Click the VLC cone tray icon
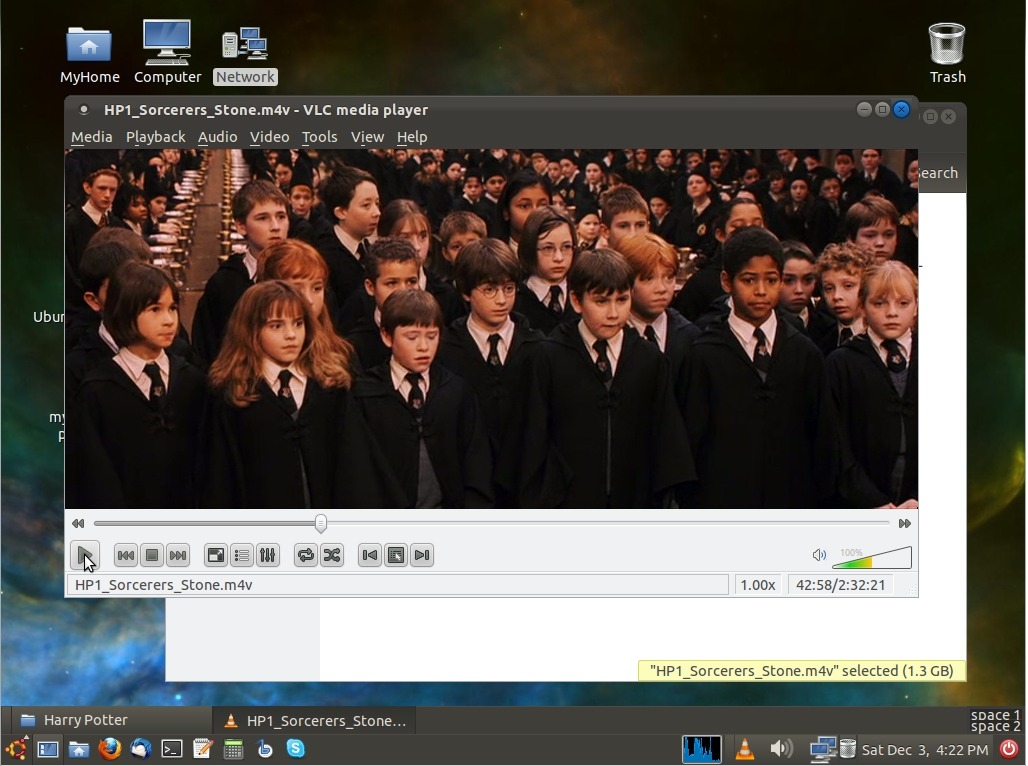This screenshot has height=766, width=1028. click(x=745, y=749)
